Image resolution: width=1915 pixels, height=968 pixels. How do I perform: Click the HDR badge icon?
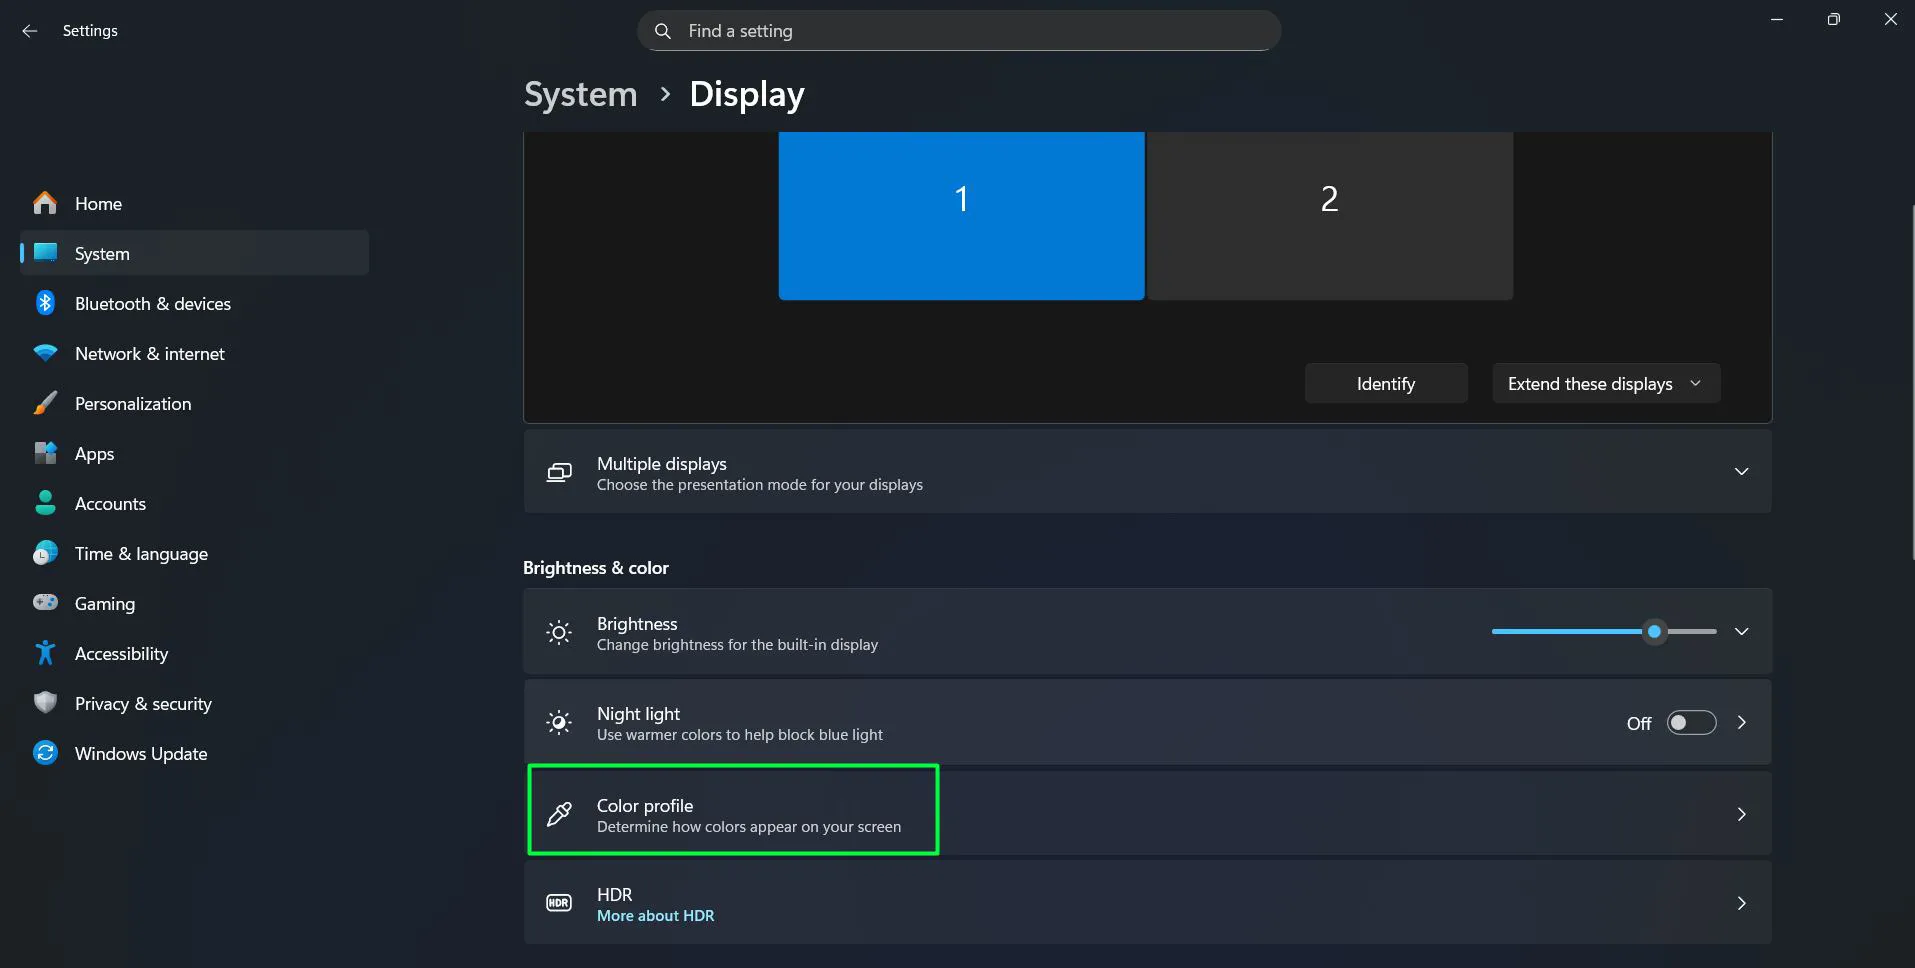(558, 902)
